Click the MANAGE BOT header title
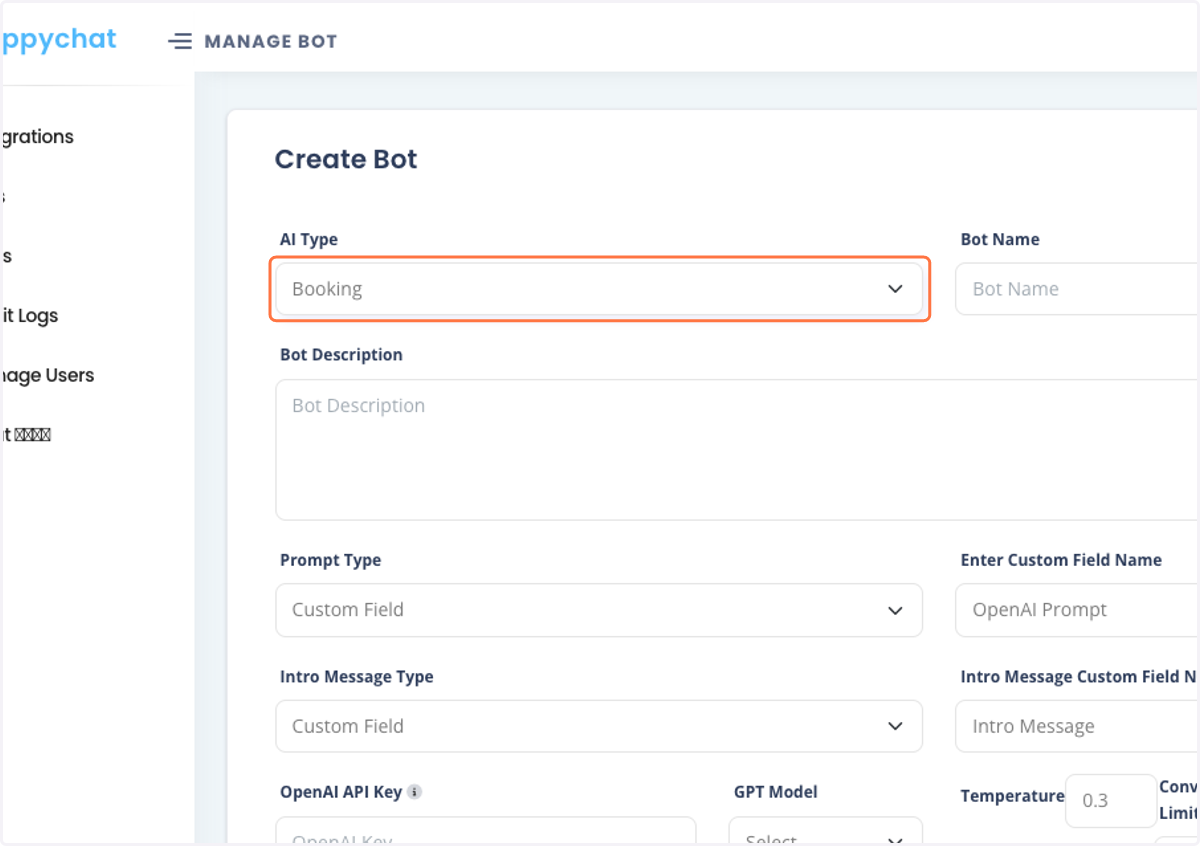 270,42
